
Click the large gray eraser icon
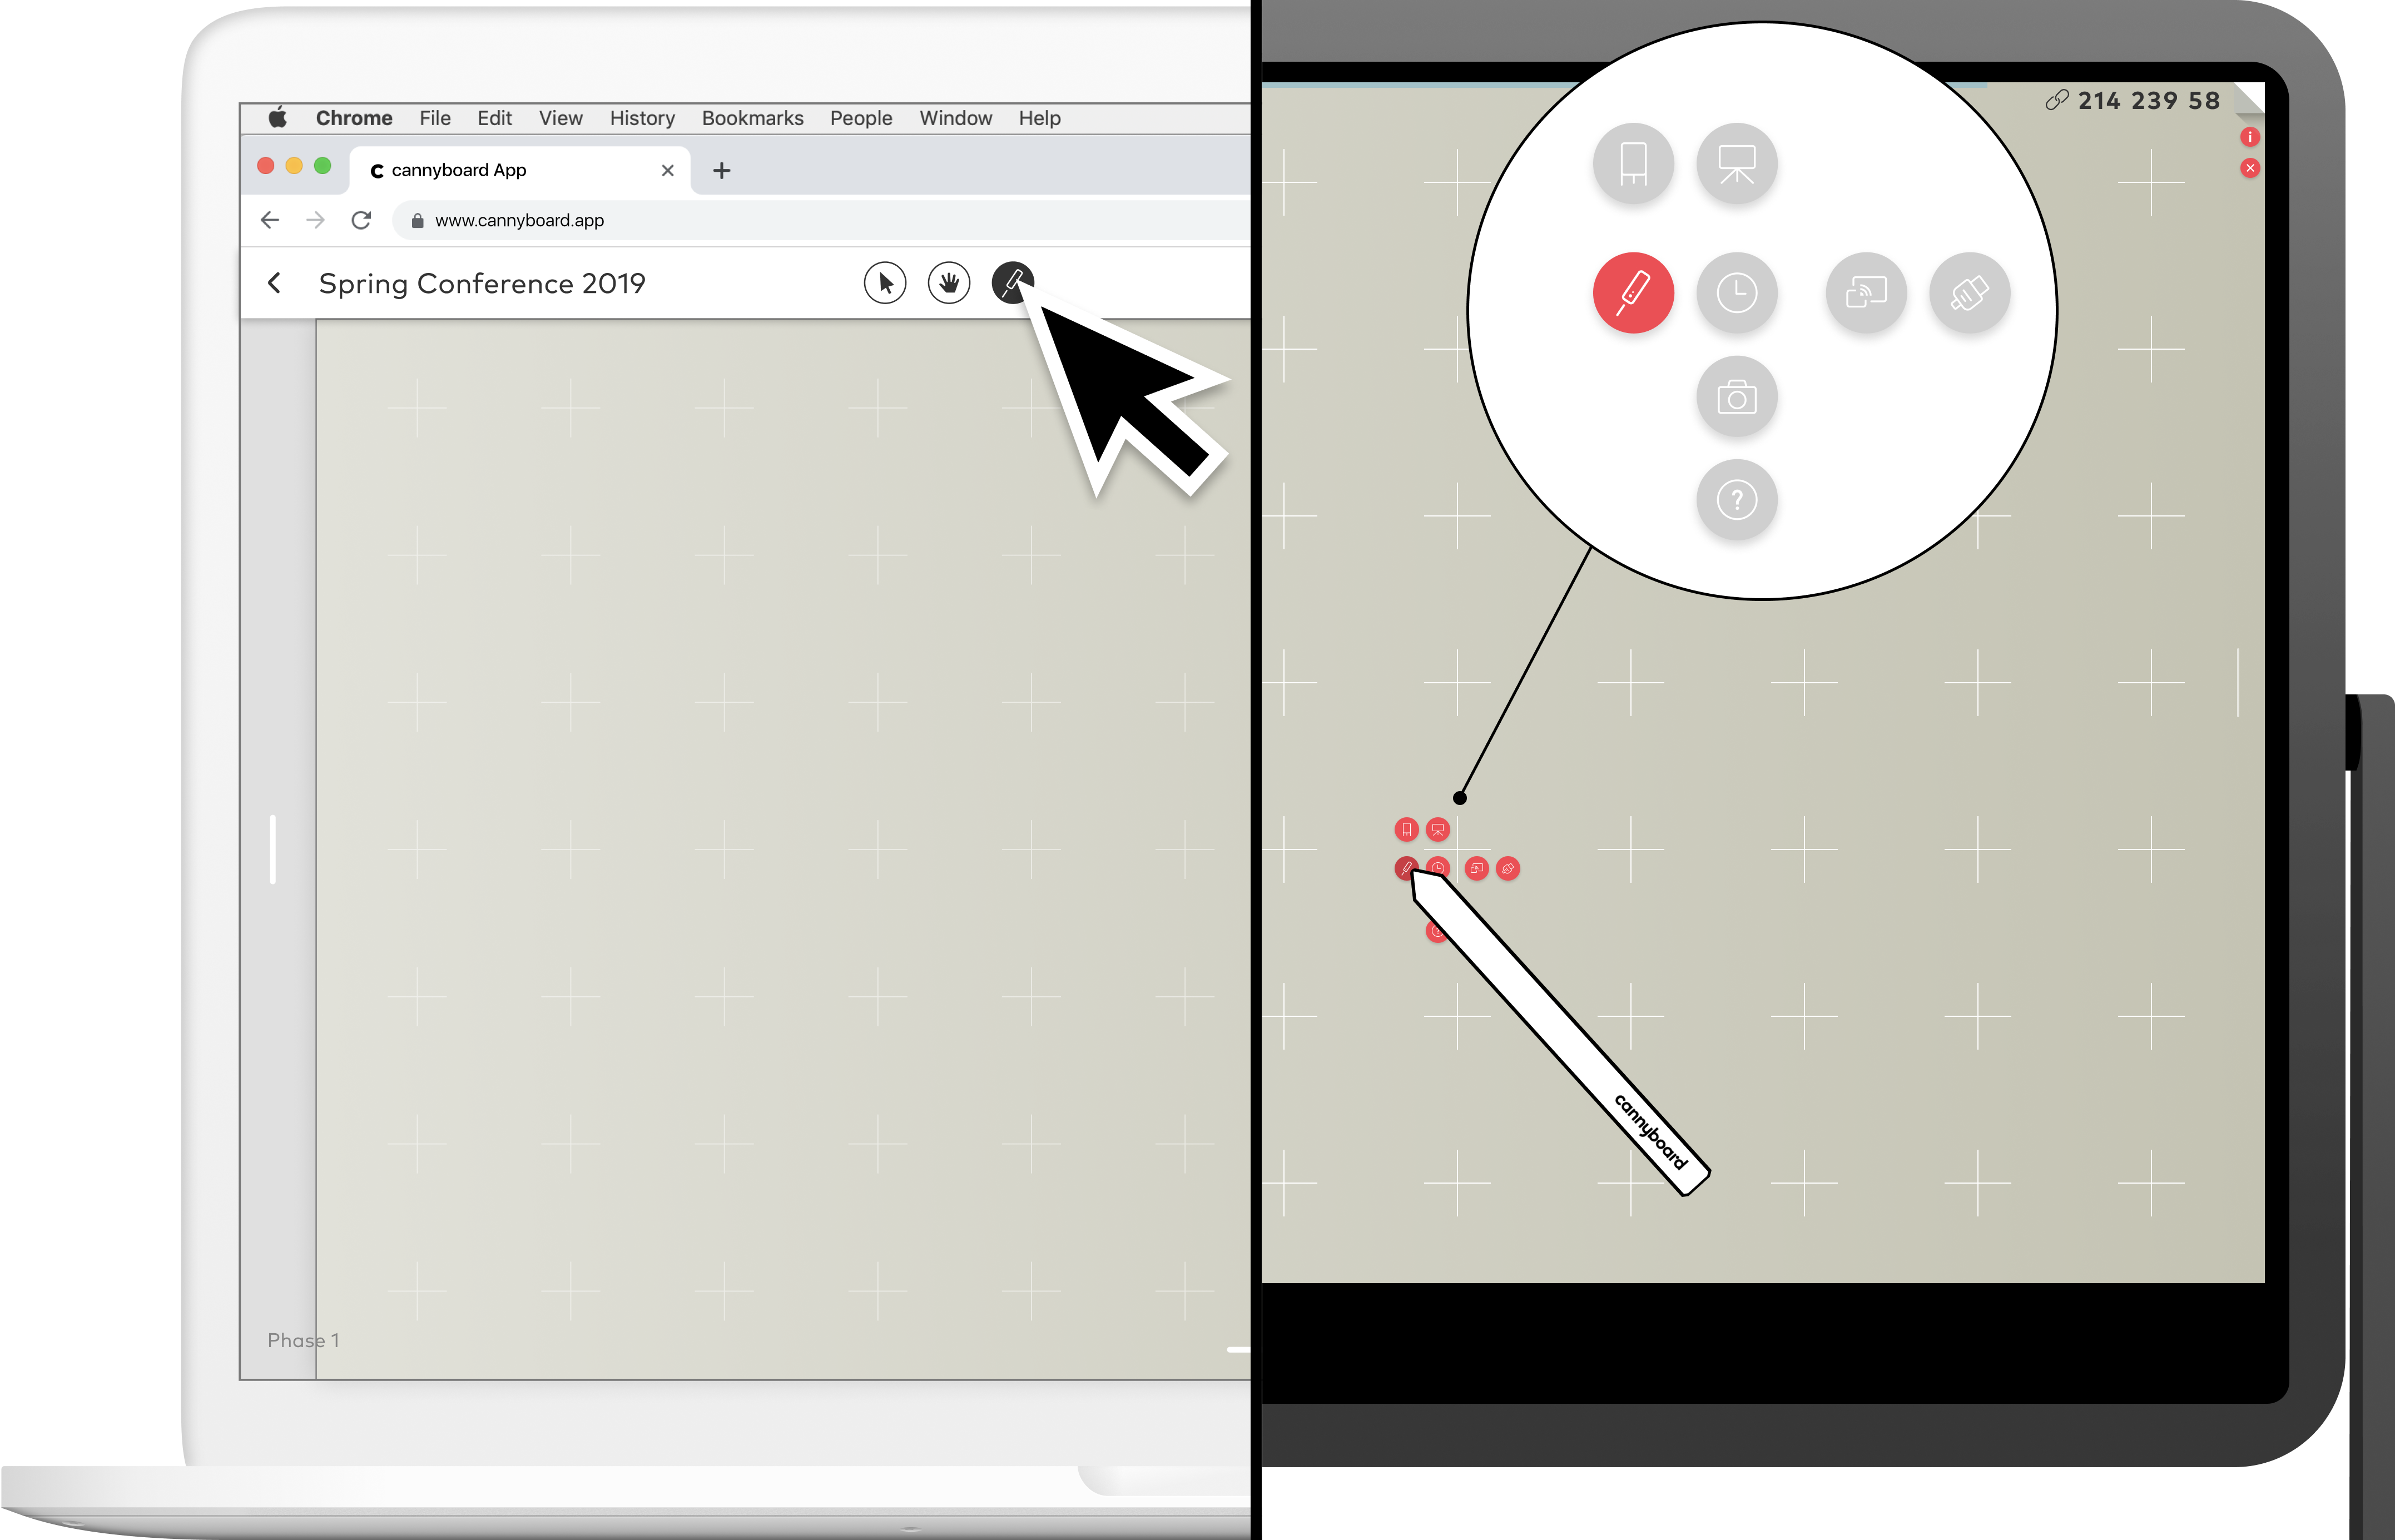click(1969, 293)
